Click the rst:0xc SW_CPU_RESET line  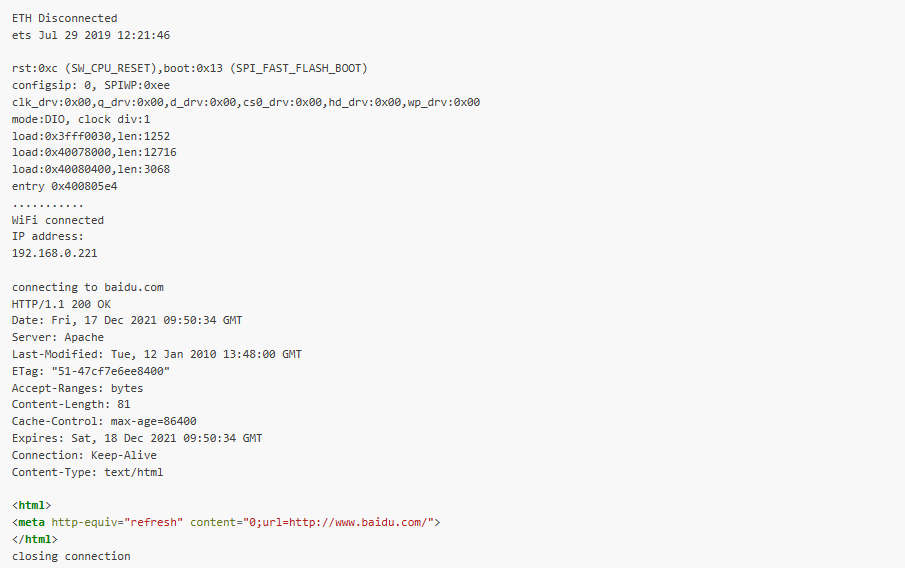tap(189, 69)
